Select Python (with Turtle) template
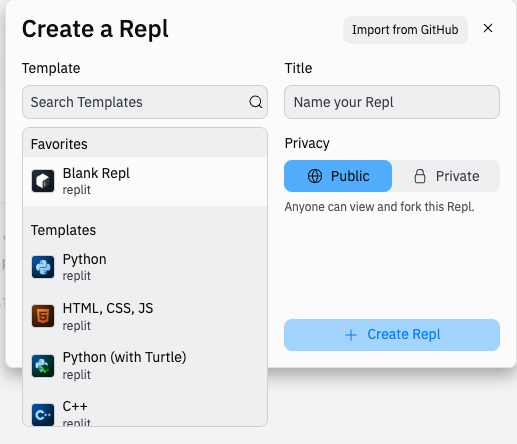 145,366
